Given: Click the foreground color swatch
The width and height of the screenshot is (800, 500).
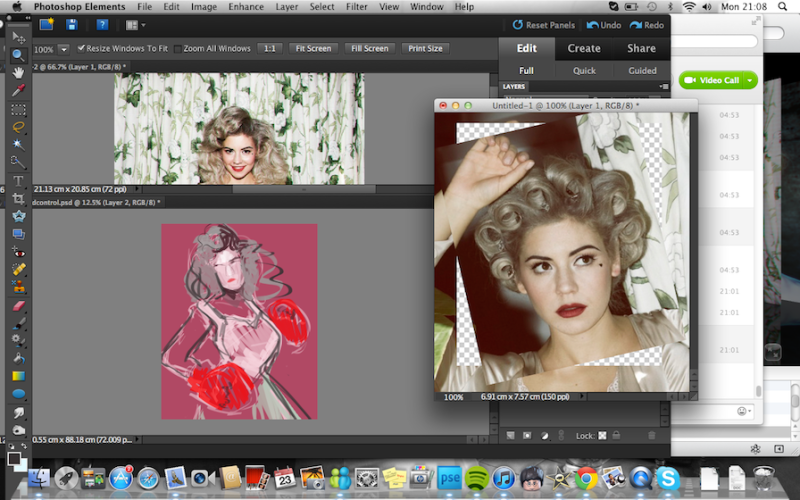Looking at the screenshot, I should coord(14,457).
